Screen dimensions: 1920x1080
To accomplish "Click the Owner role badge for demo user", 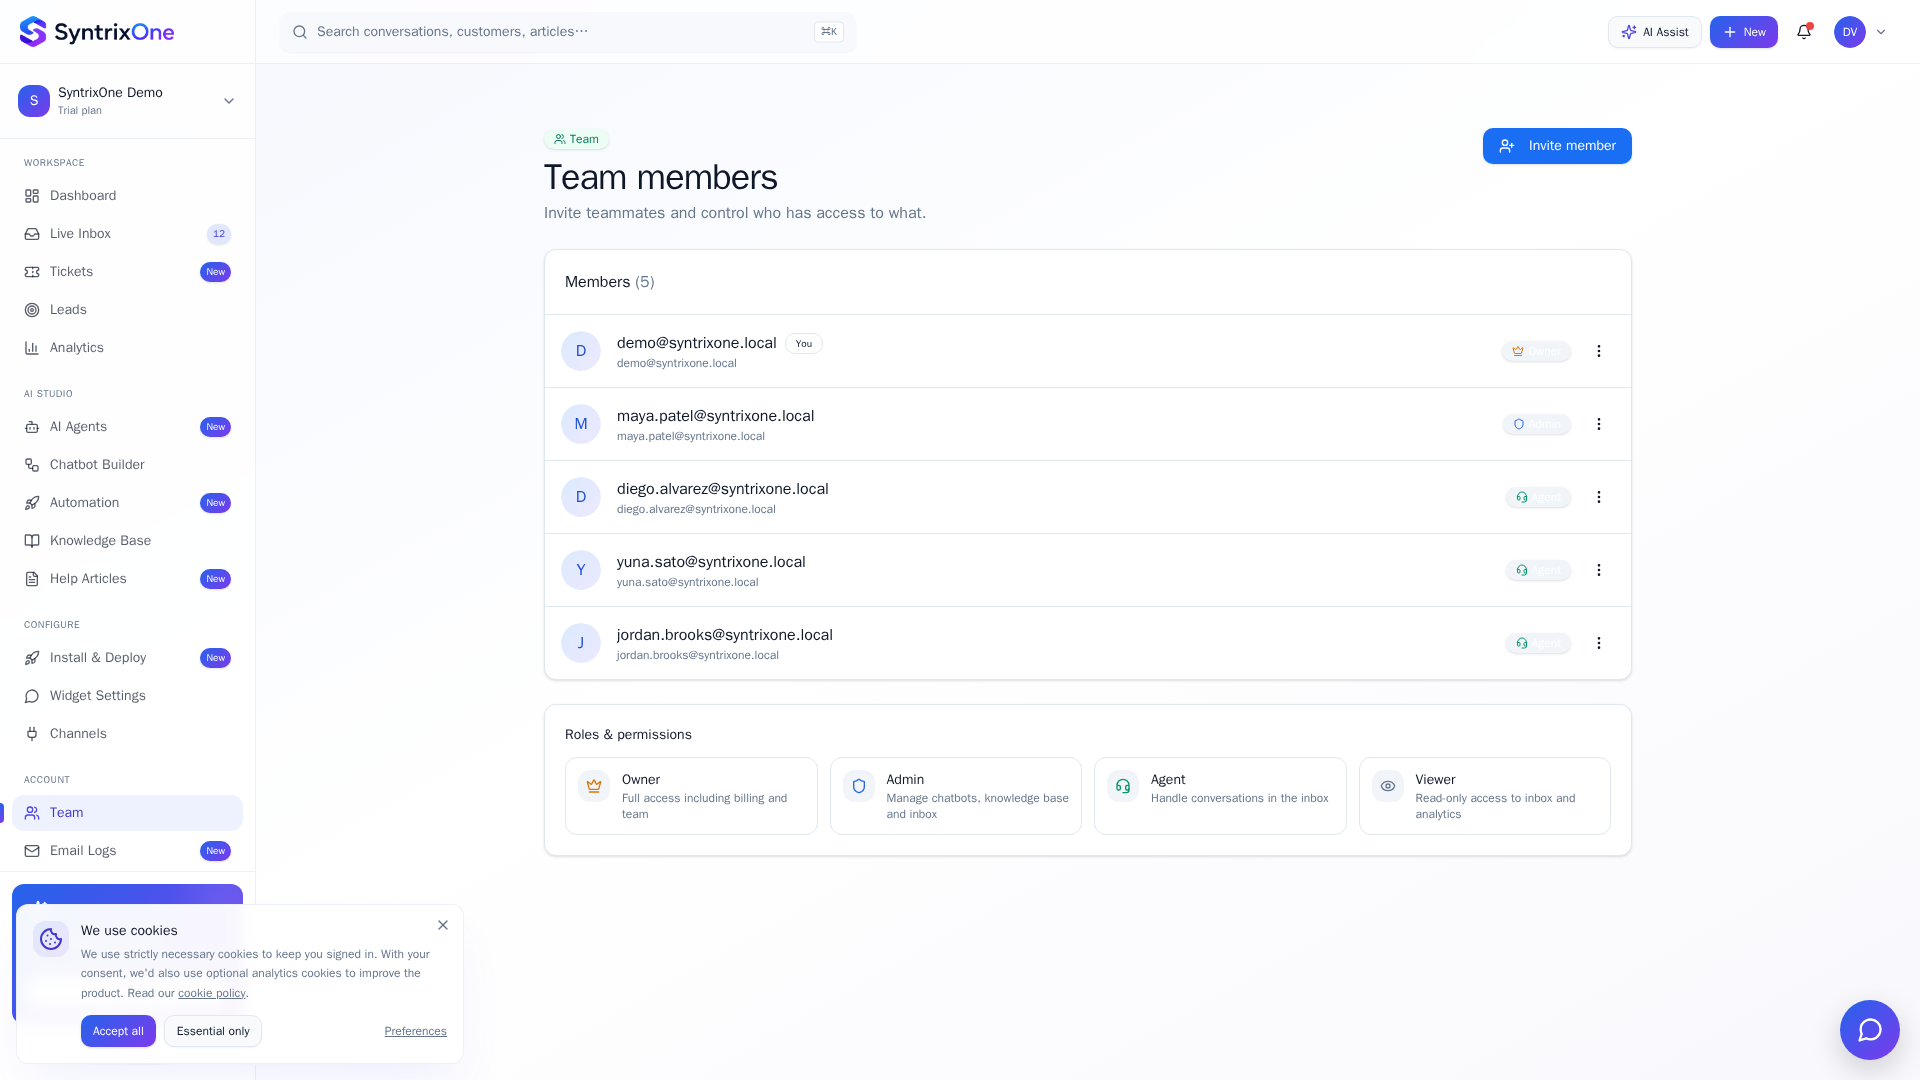I will 1536,351.
